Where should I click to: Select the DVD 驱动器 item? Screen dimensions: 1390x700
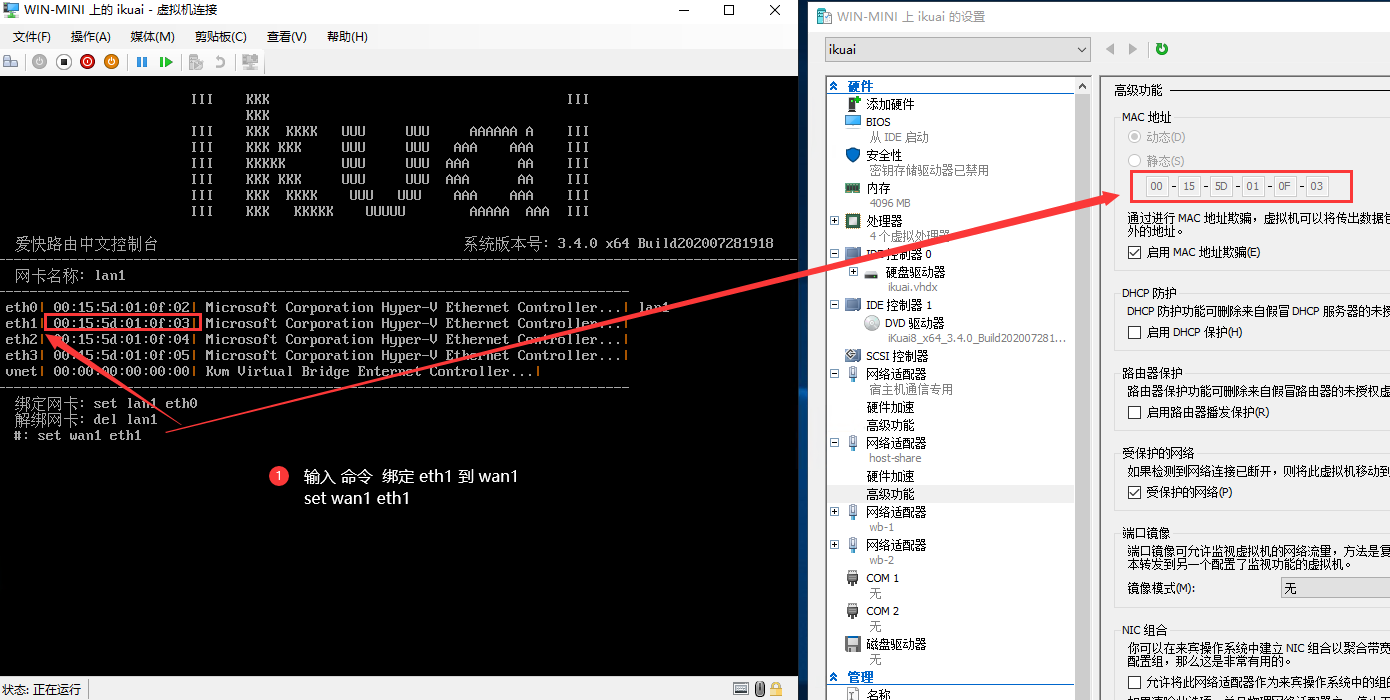click(x=915, y=323)
